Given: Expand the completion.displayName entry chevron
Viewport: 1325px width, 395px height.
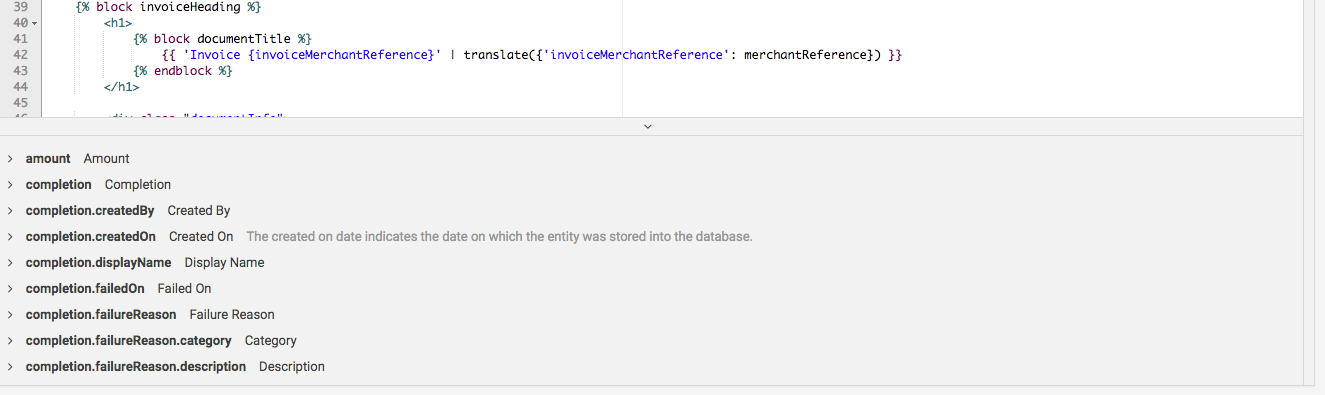Looking at the screenshot, I should click(9, 263).
